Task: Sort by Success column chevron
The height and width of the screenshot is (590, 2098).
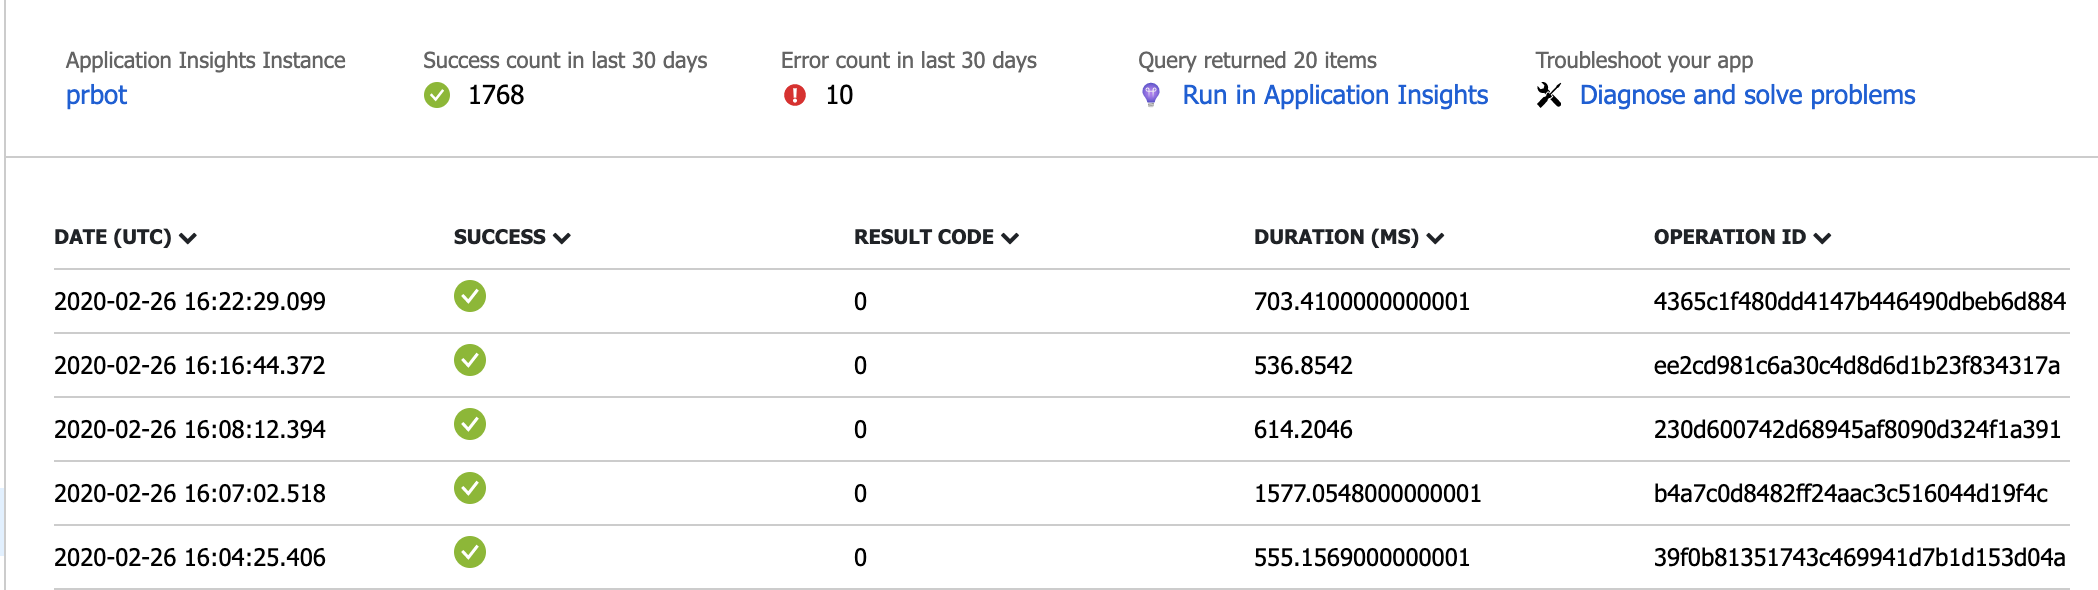Action: pyautogui.click(x=562, y=238)
